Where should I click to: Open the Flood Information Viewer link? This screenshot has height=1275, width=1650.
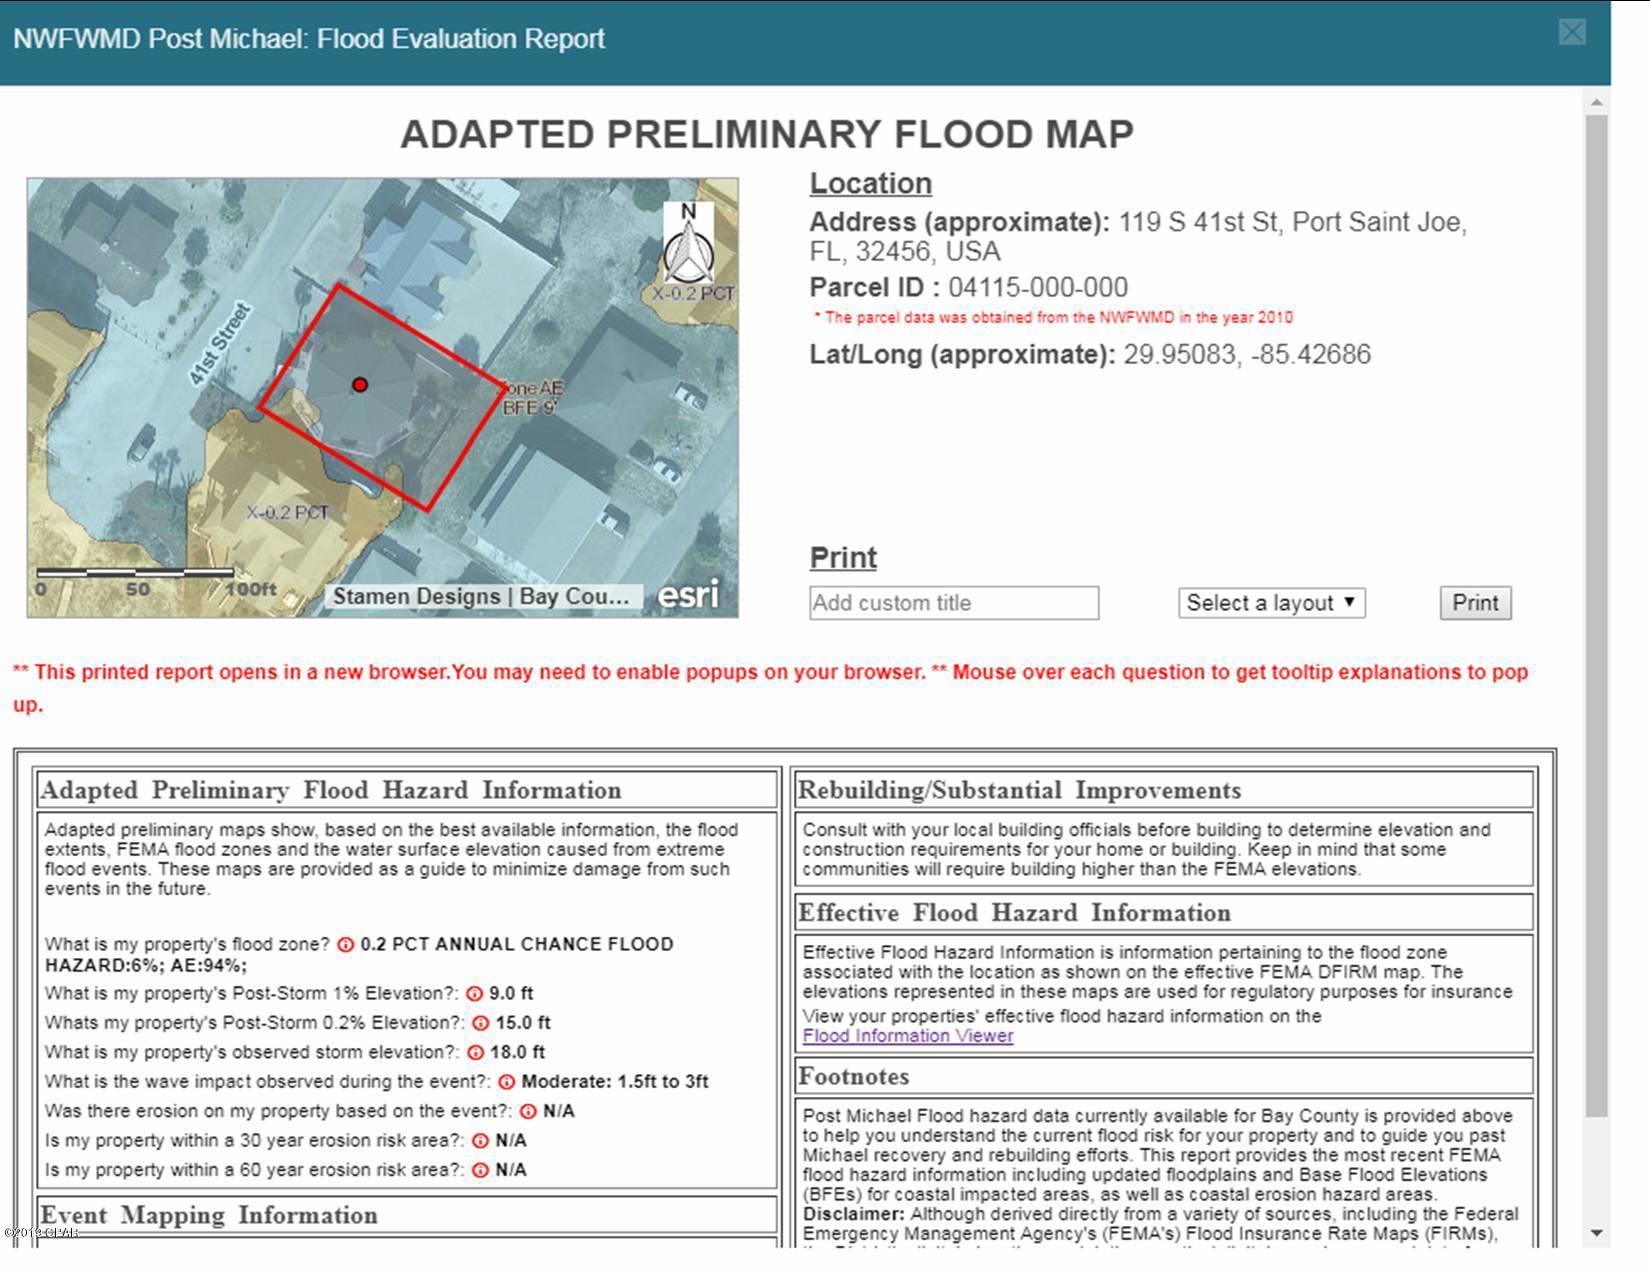[907, 1036]
